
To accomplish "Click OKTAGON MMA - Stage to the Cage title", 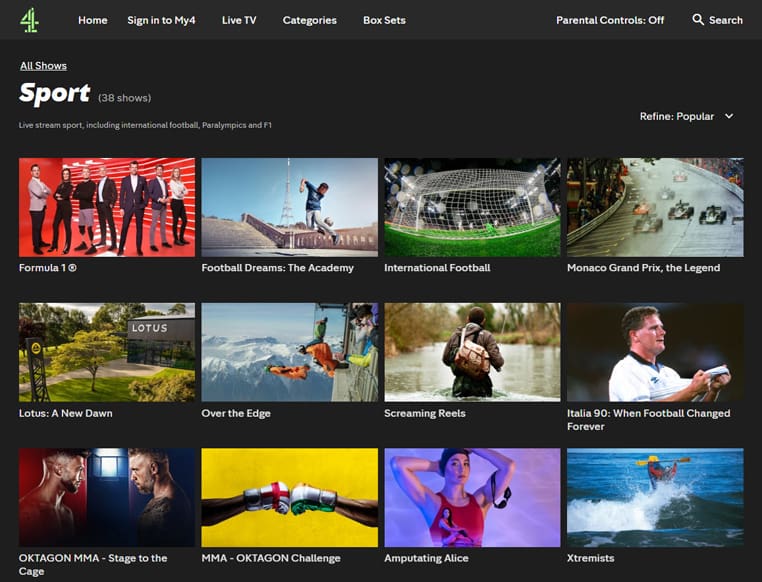I will [x=93, y=565].
